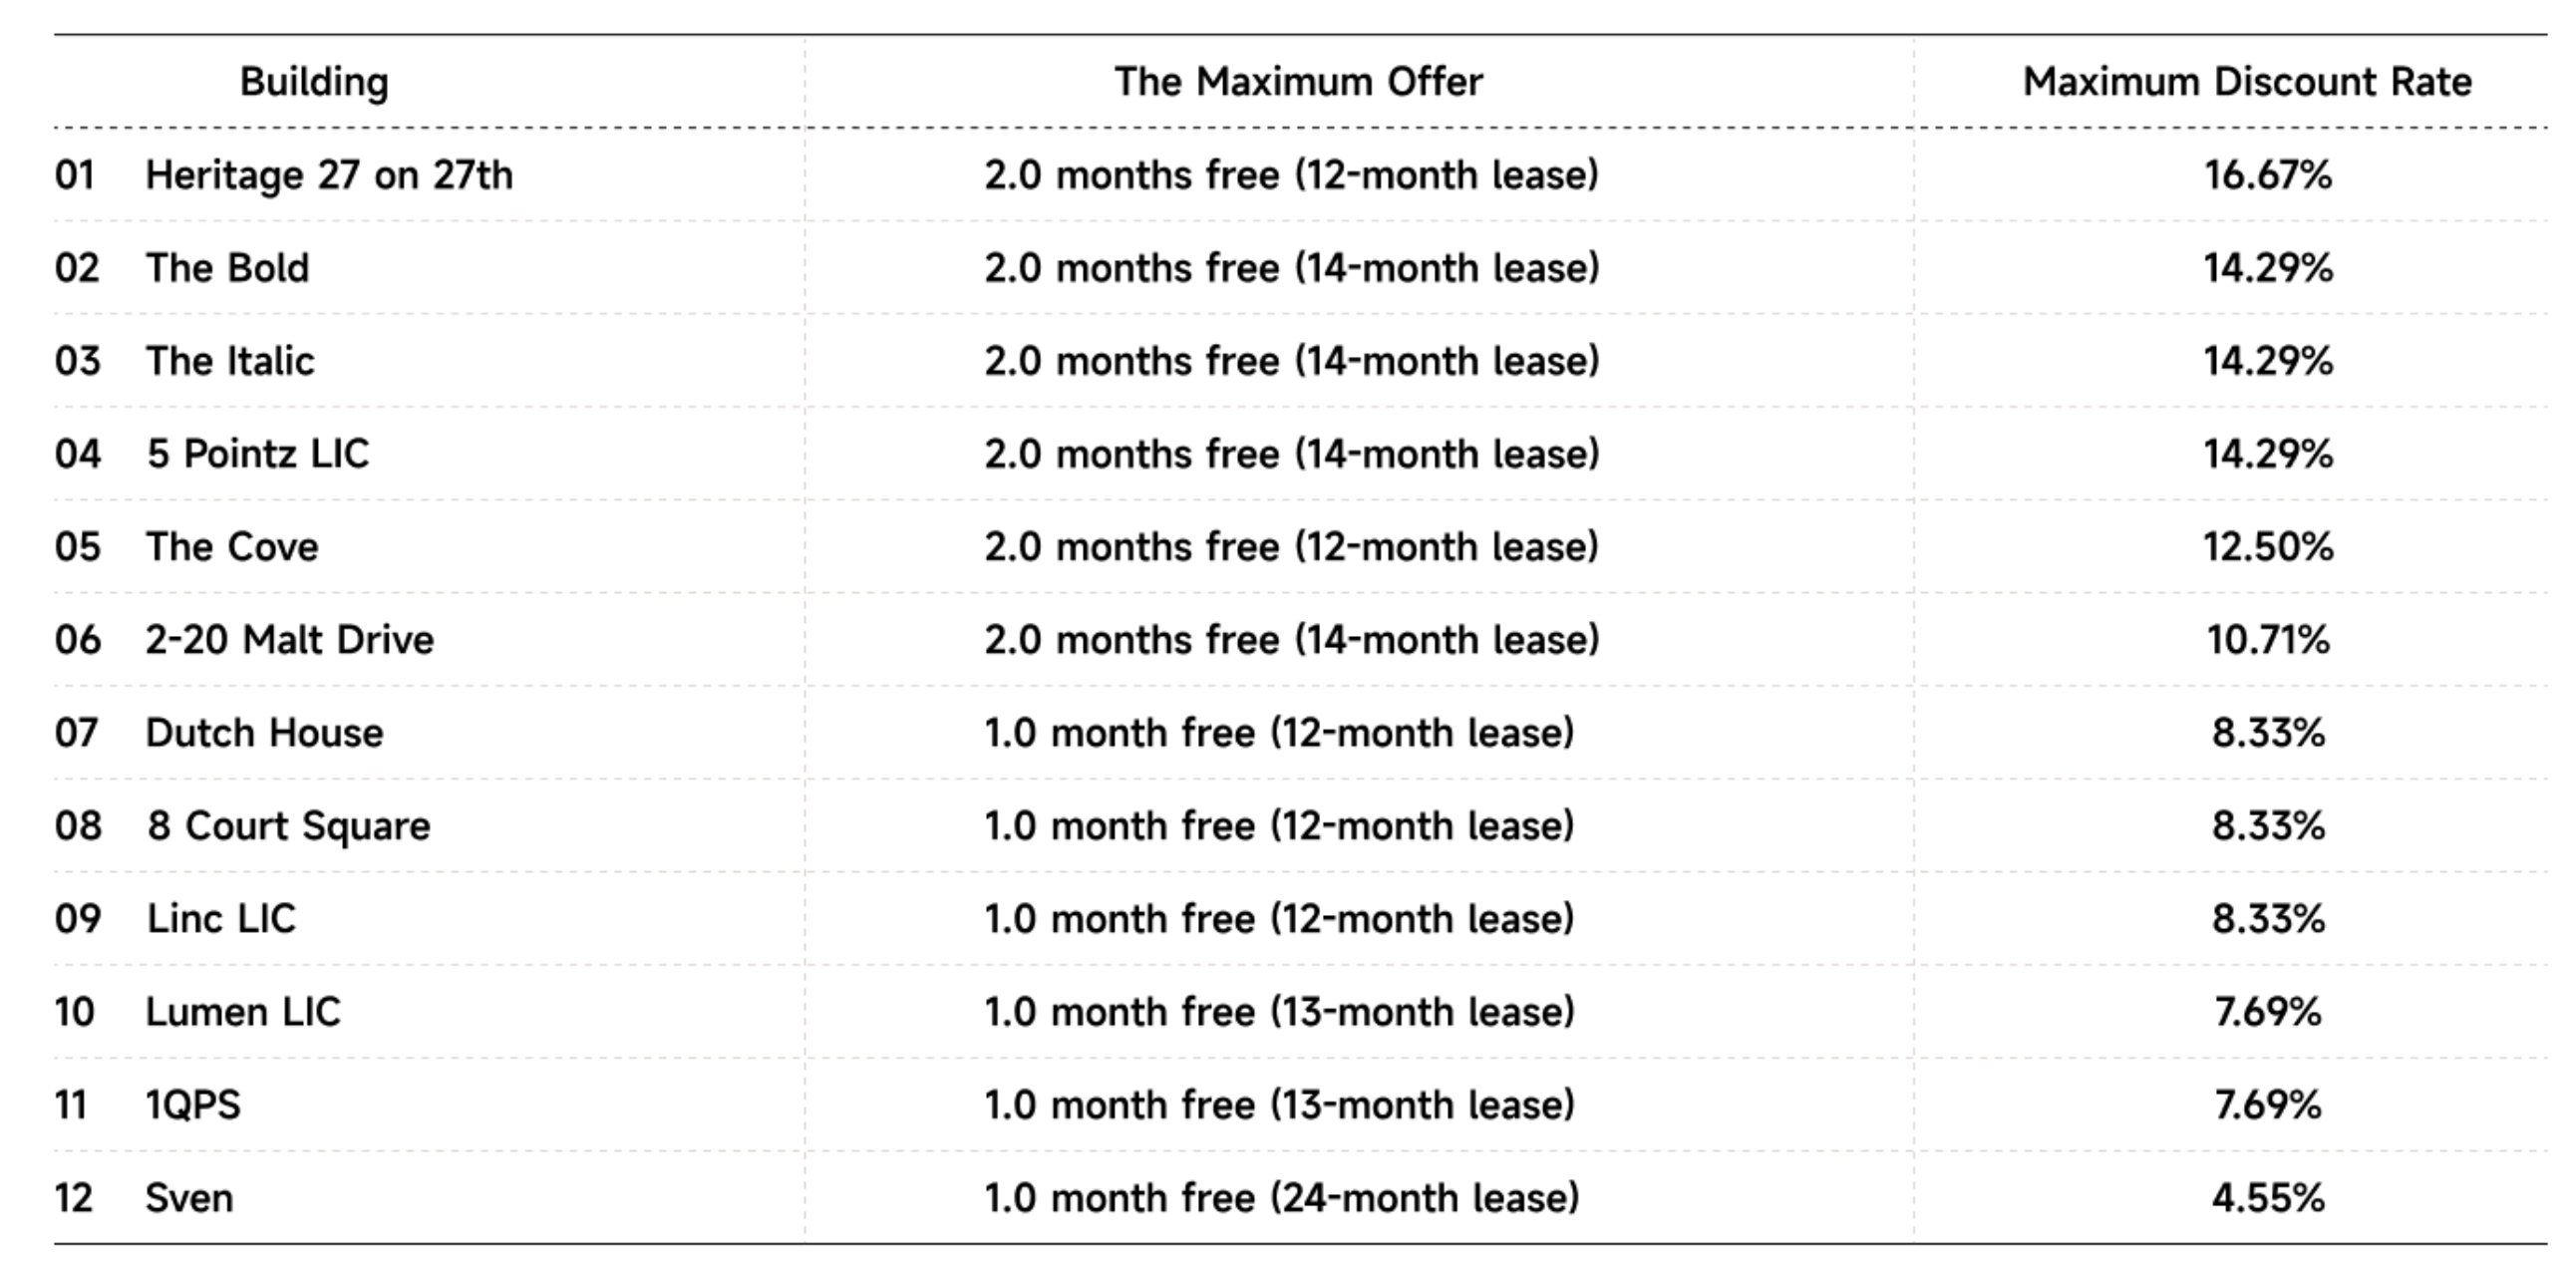Click the 10.71% discount rate value
The height and width of the screenshot is (1262, 2576).
2268,640
